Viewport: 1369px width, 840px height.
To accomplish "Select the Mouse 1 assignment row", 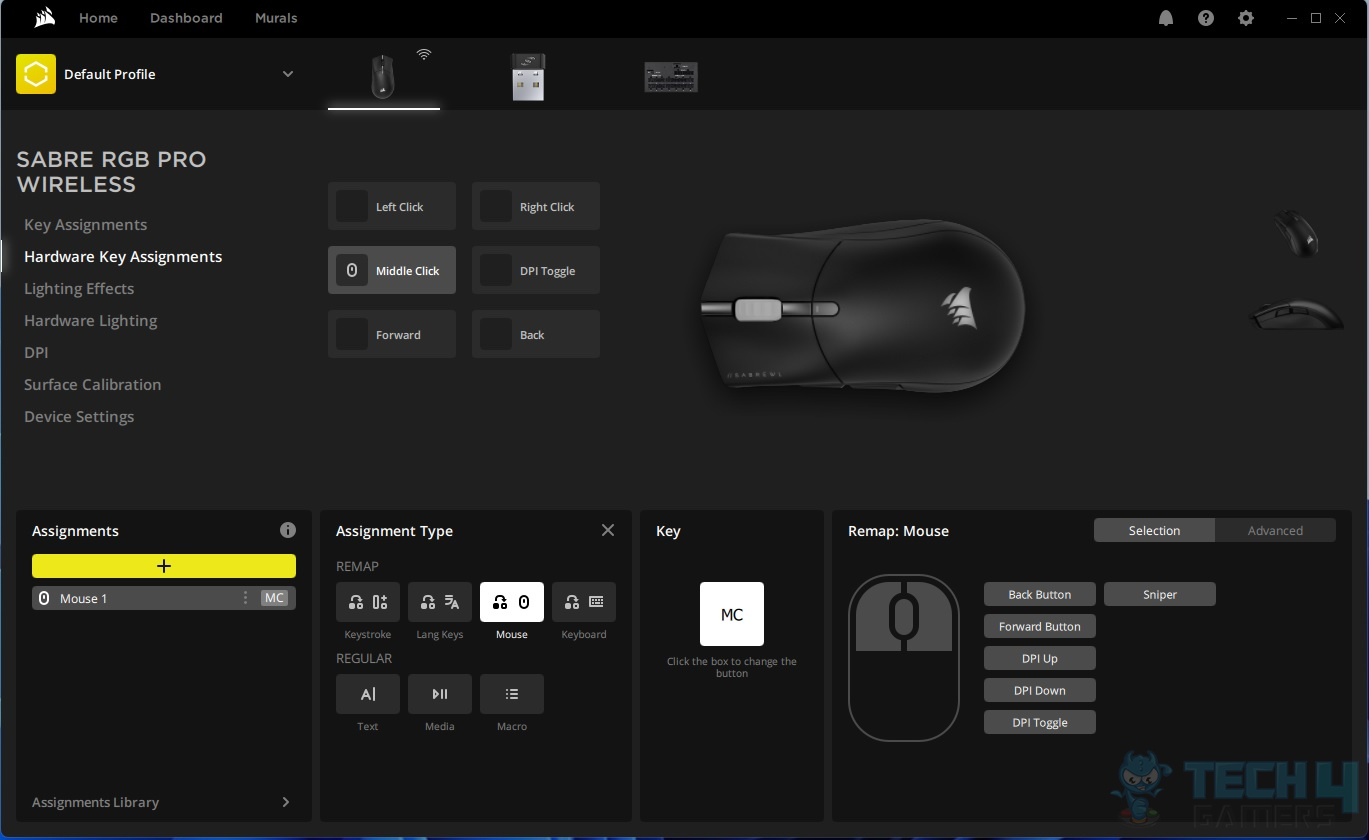I will [164, 598].
